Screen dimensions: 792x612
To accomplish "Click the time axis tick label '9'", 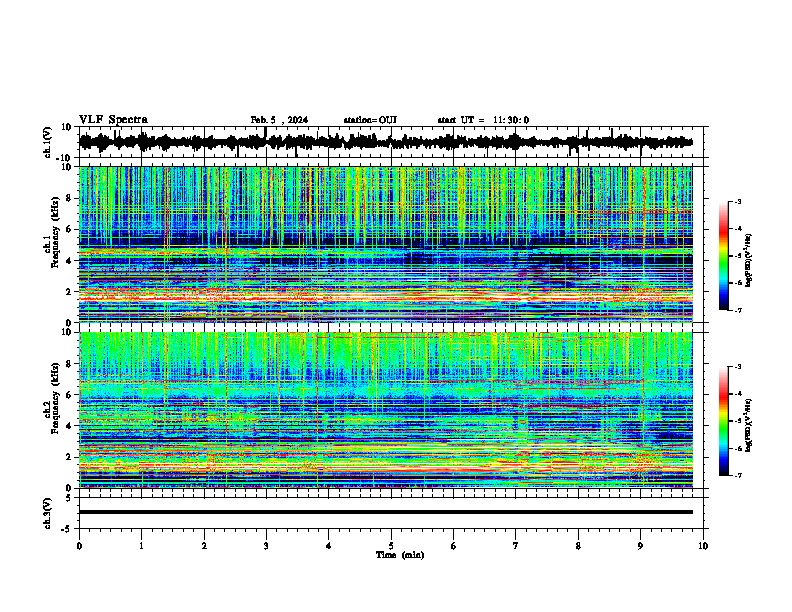I will pos(640,546).
